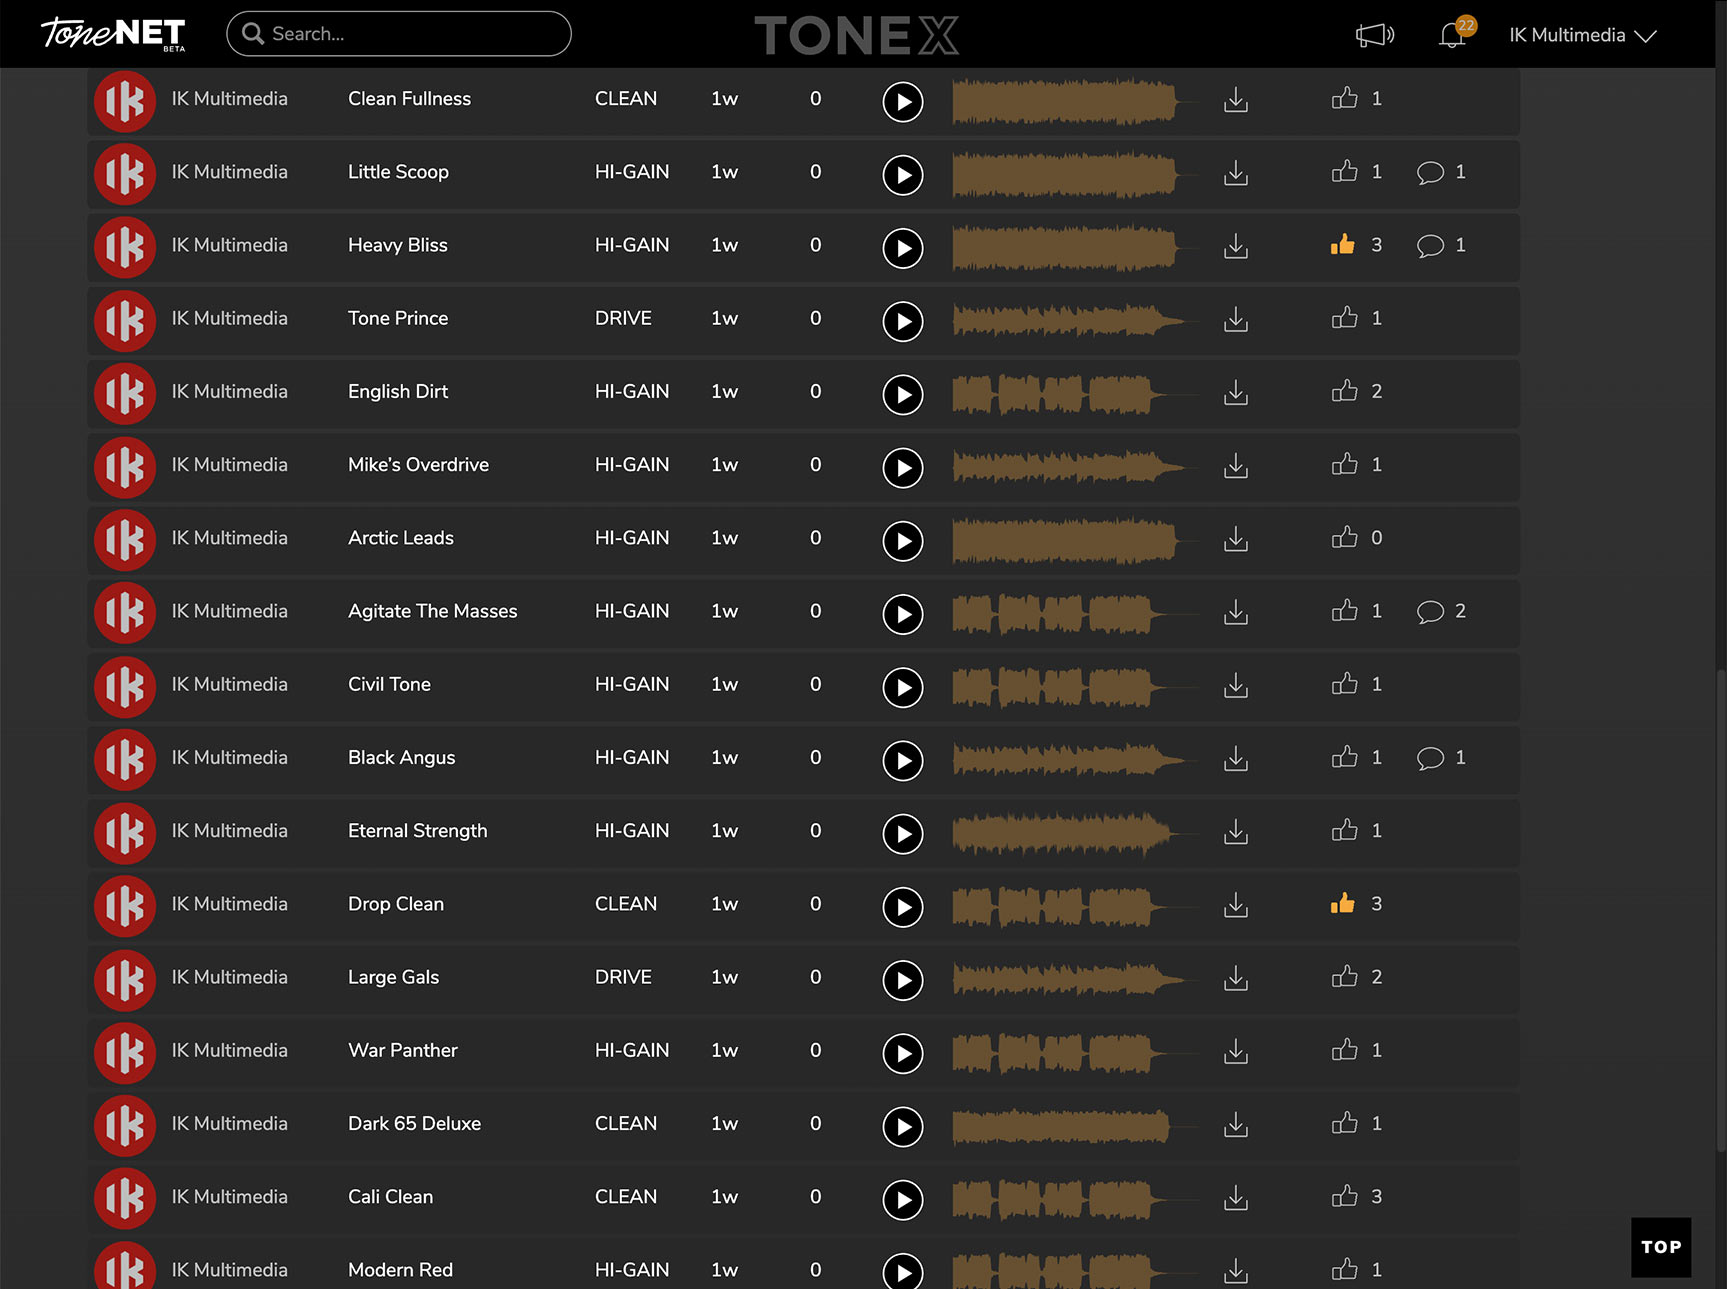Open comments on Little Scoop

coord(1430,172)
